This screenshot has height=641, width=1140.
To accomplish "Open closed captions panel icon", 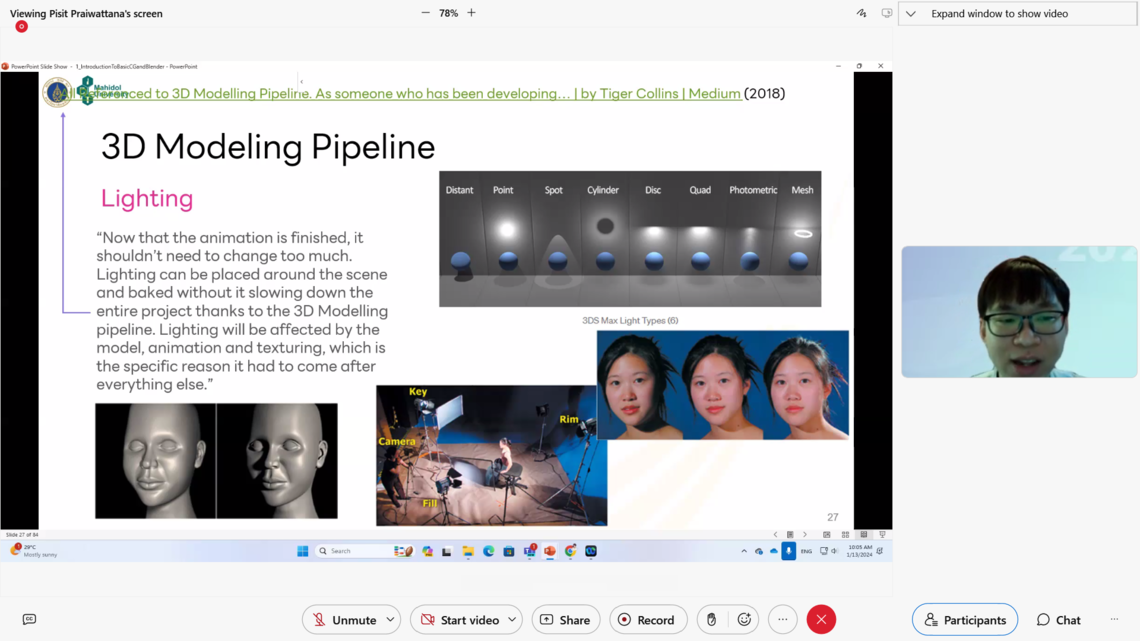I will coord(29,620).
